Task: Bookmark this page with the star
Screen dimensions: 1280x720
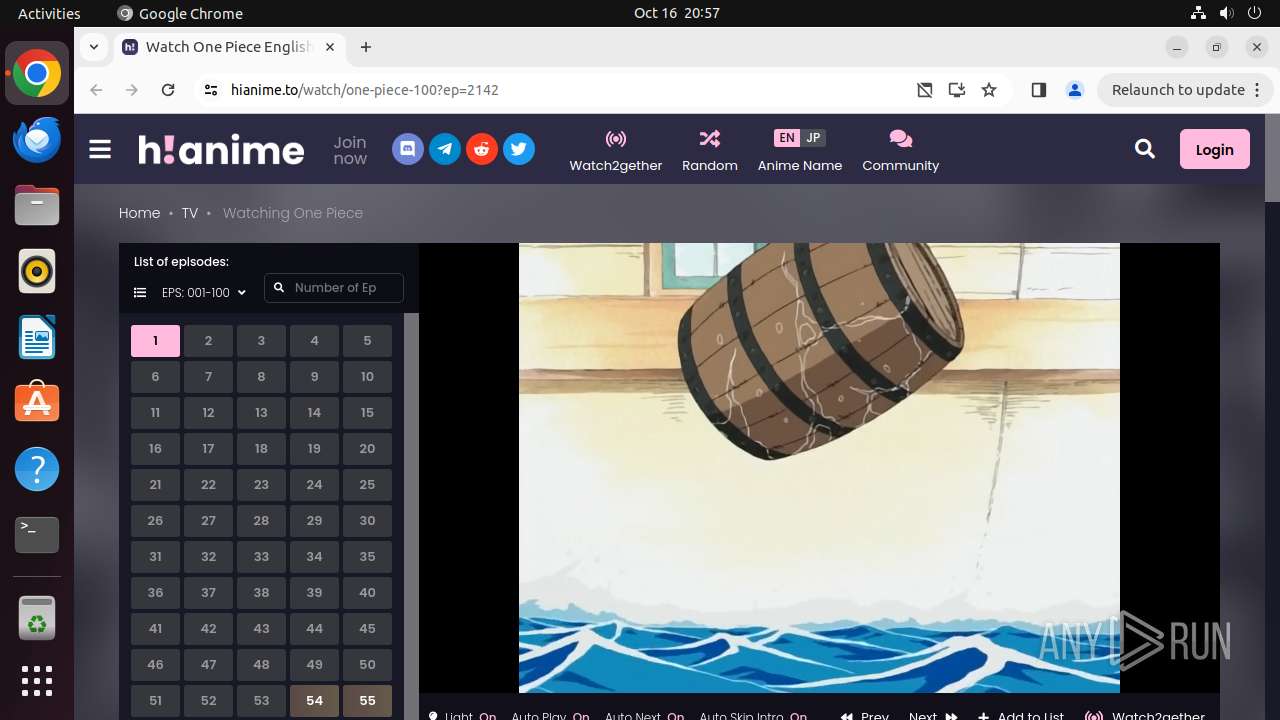Action: point(989,90)
